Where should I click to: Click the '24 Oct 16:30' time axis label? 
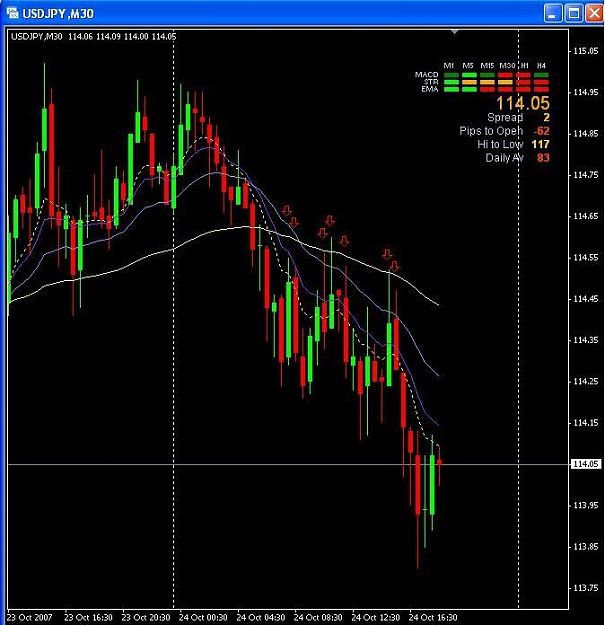click(433, 617)
